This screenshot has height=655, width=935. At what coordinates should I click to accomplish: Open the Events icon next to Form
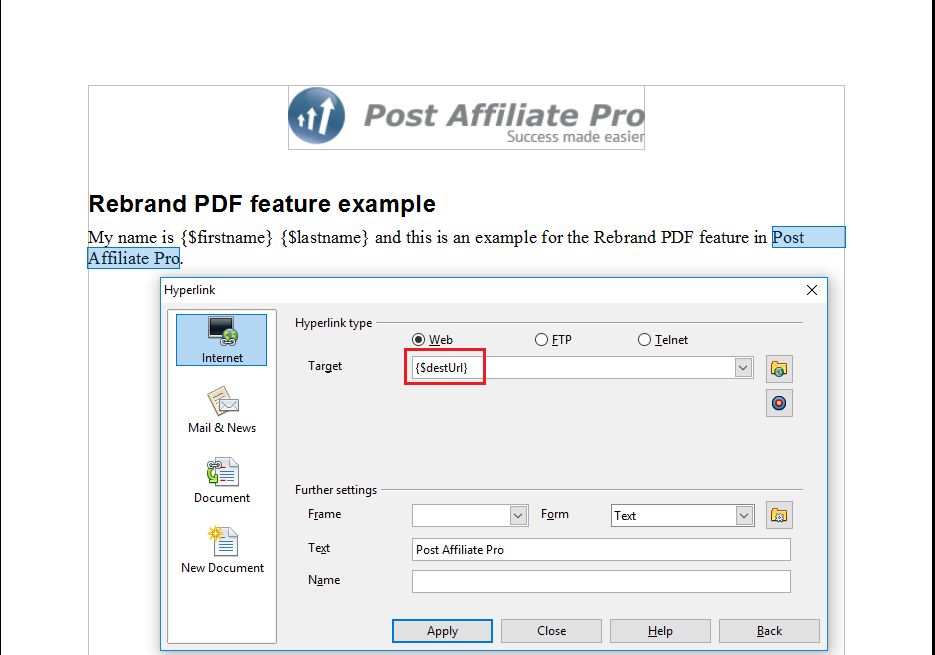(x=779, y=516)
